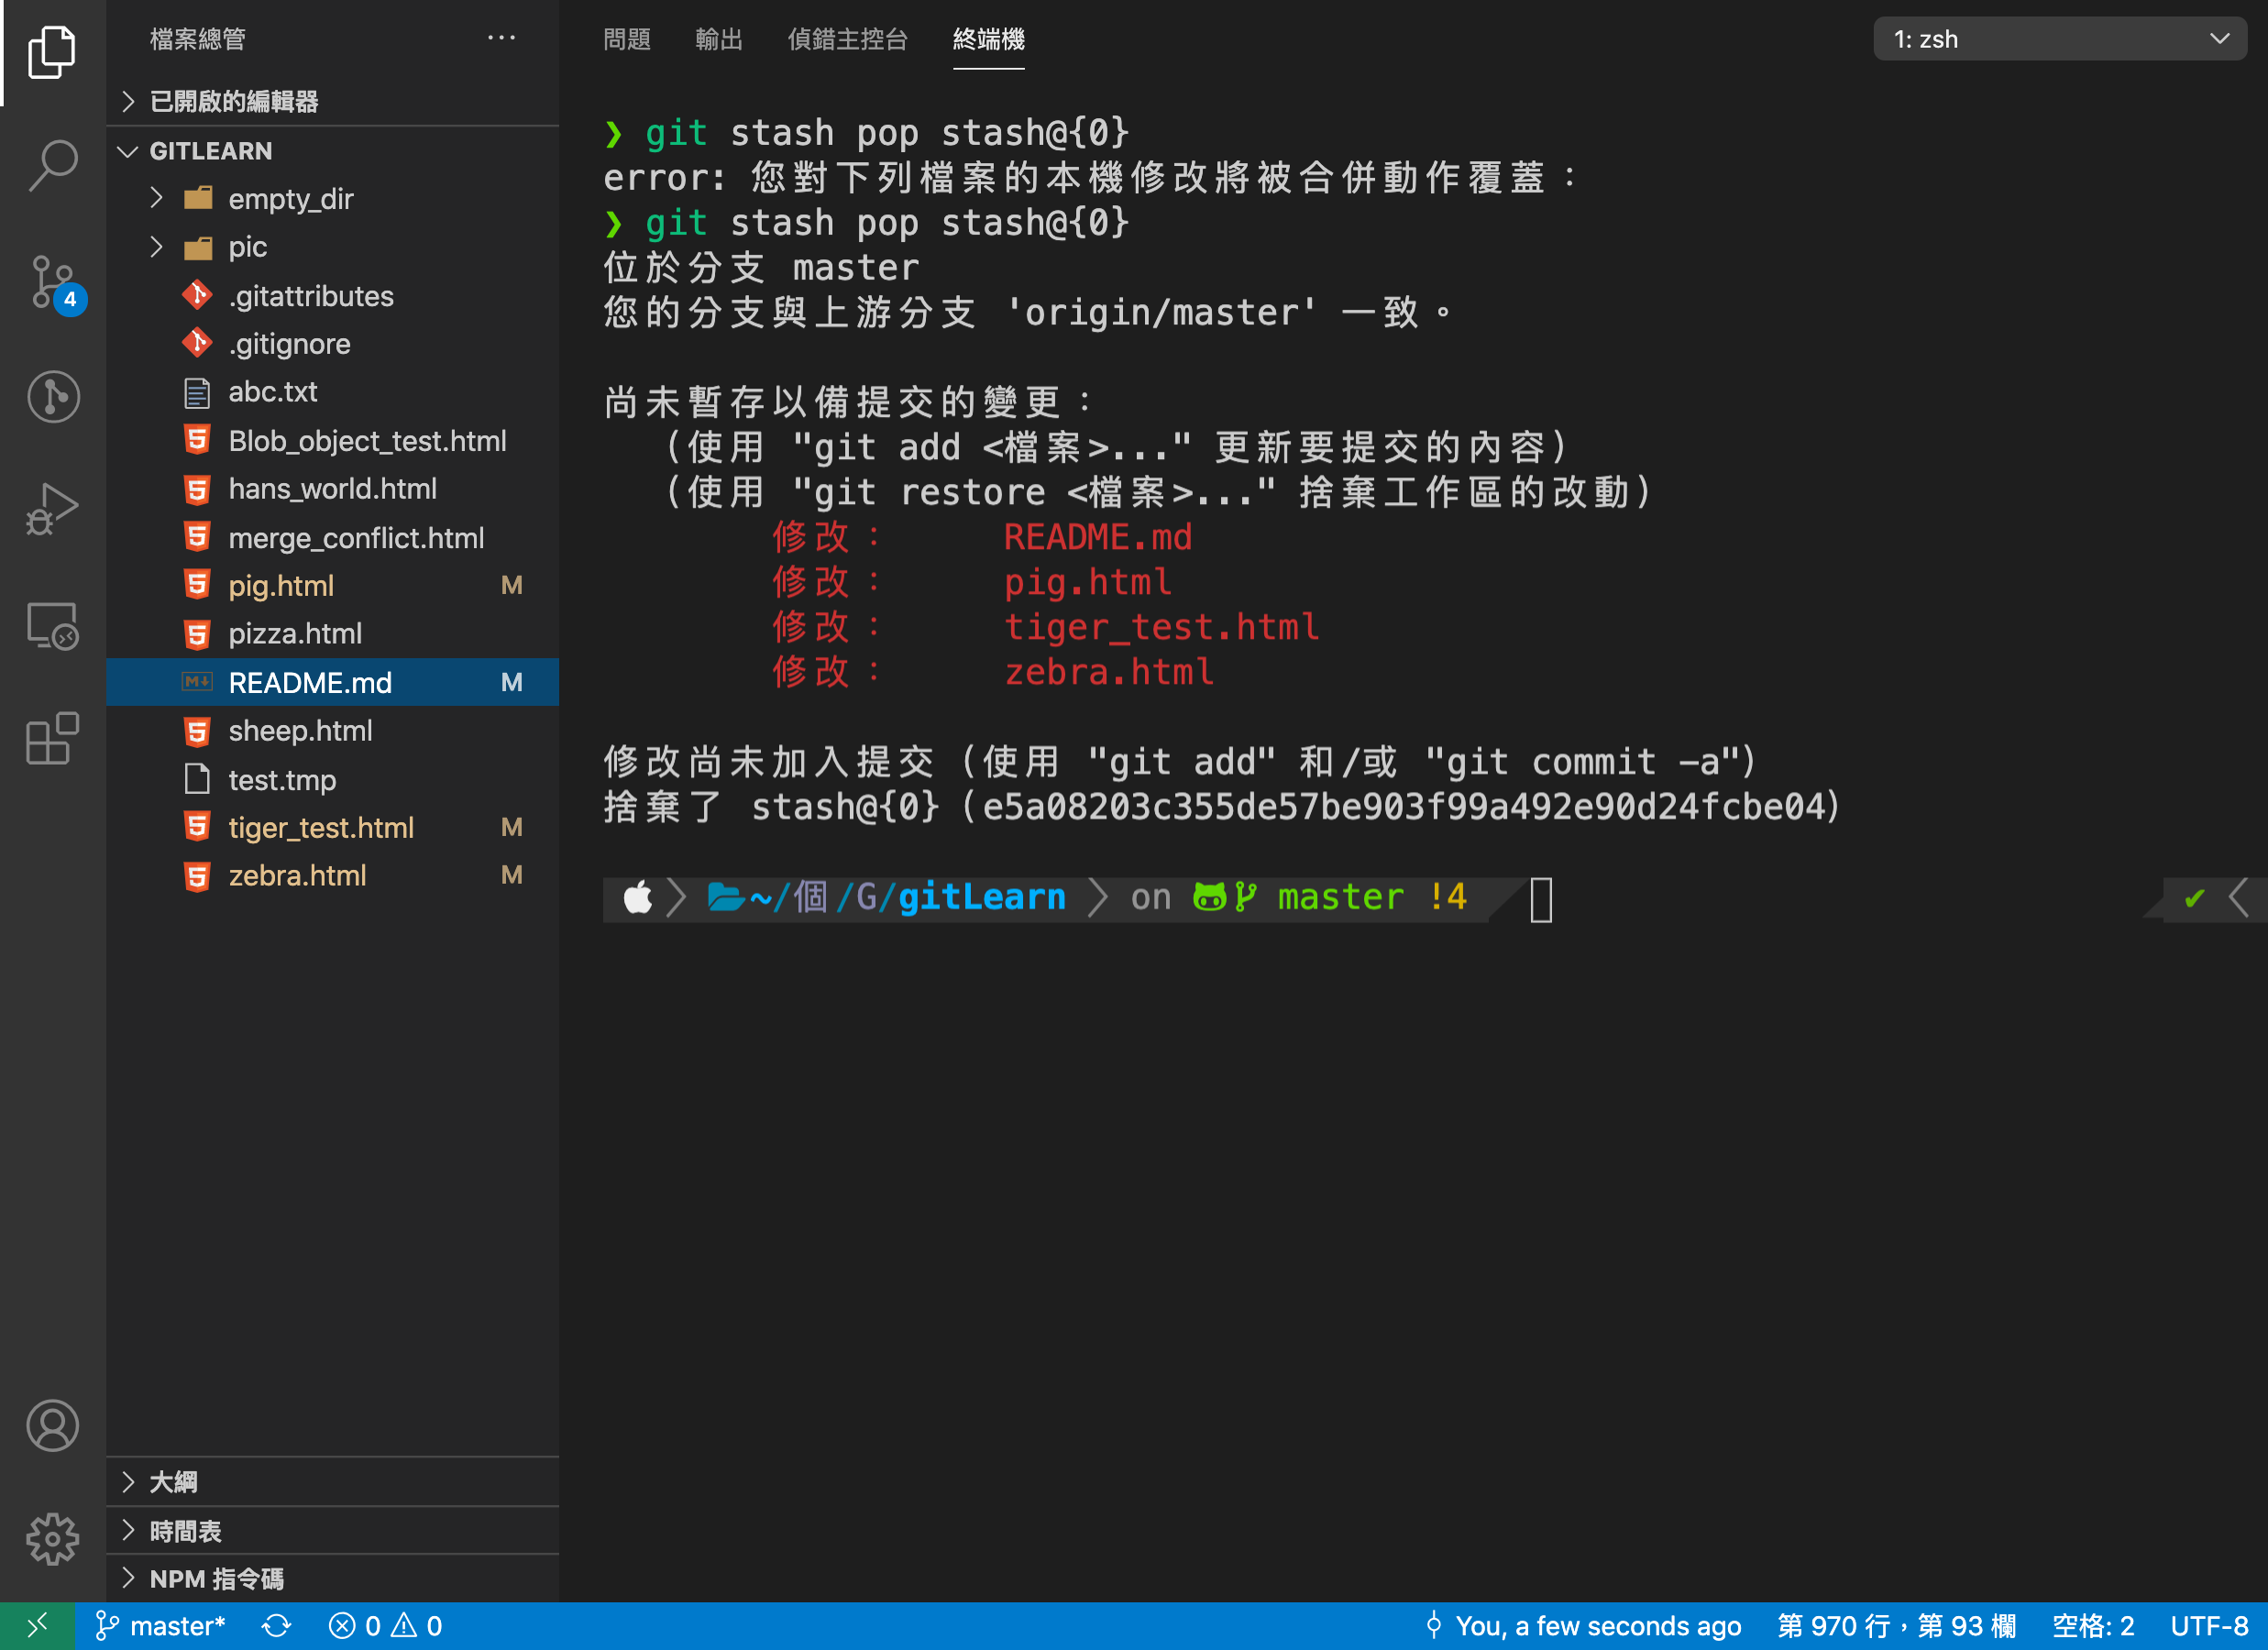Click the M status badge on tiger_test.html
2268x1650 pixels.
tap(511, 827)
